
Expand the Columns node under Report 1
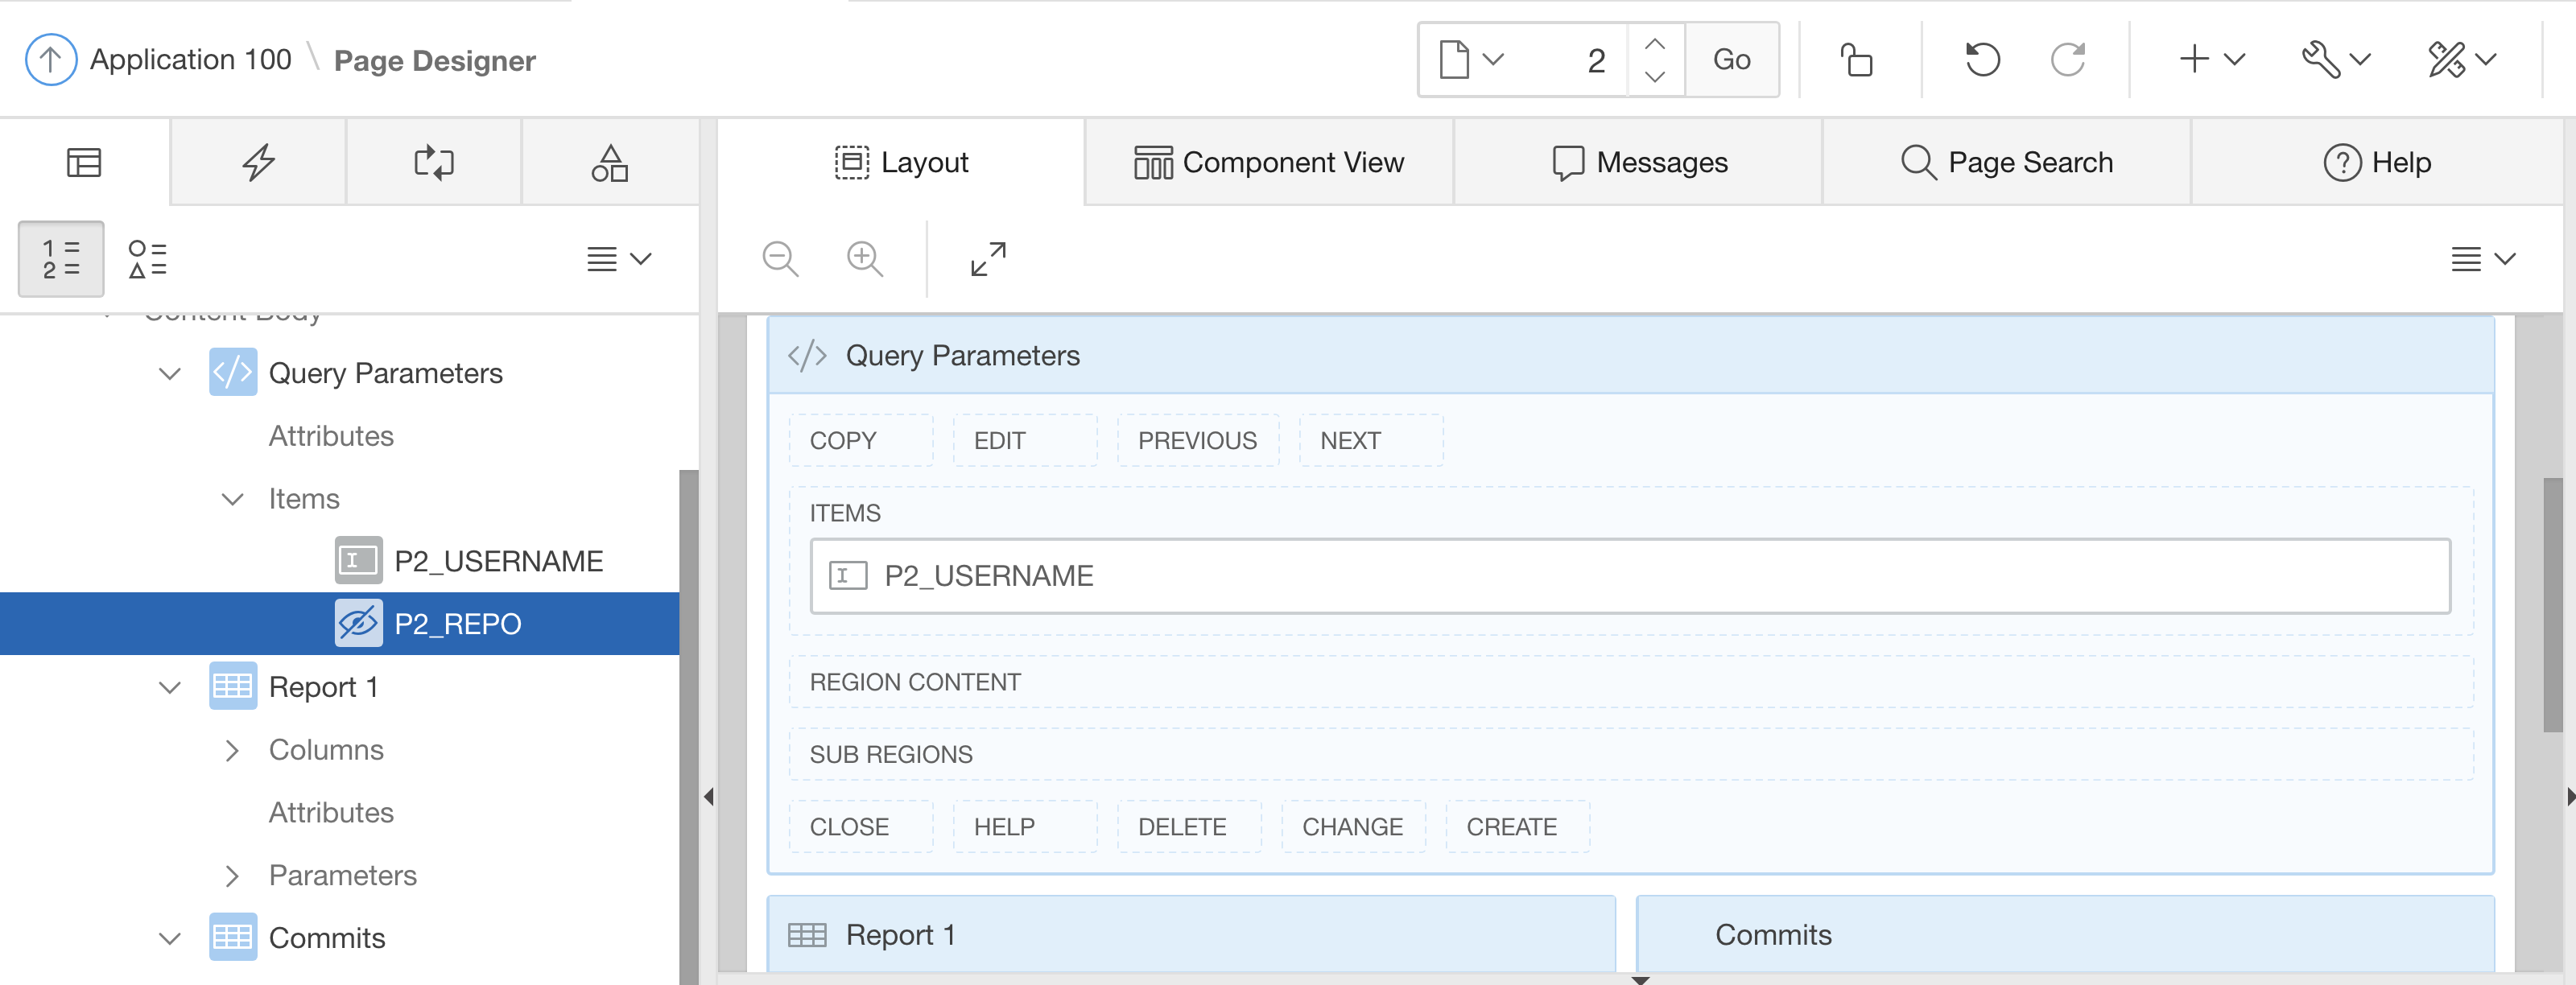coord(232,750)
